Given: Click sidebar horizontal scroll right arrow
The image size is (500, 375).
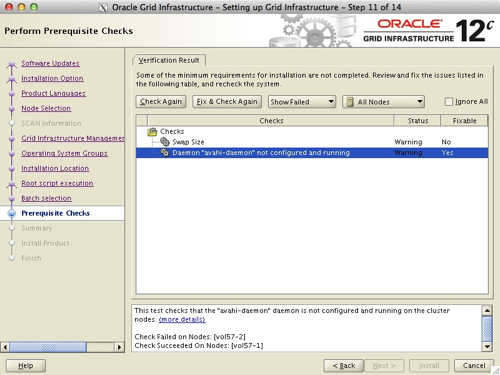Looking at the screenshot, I should point(119,347).
